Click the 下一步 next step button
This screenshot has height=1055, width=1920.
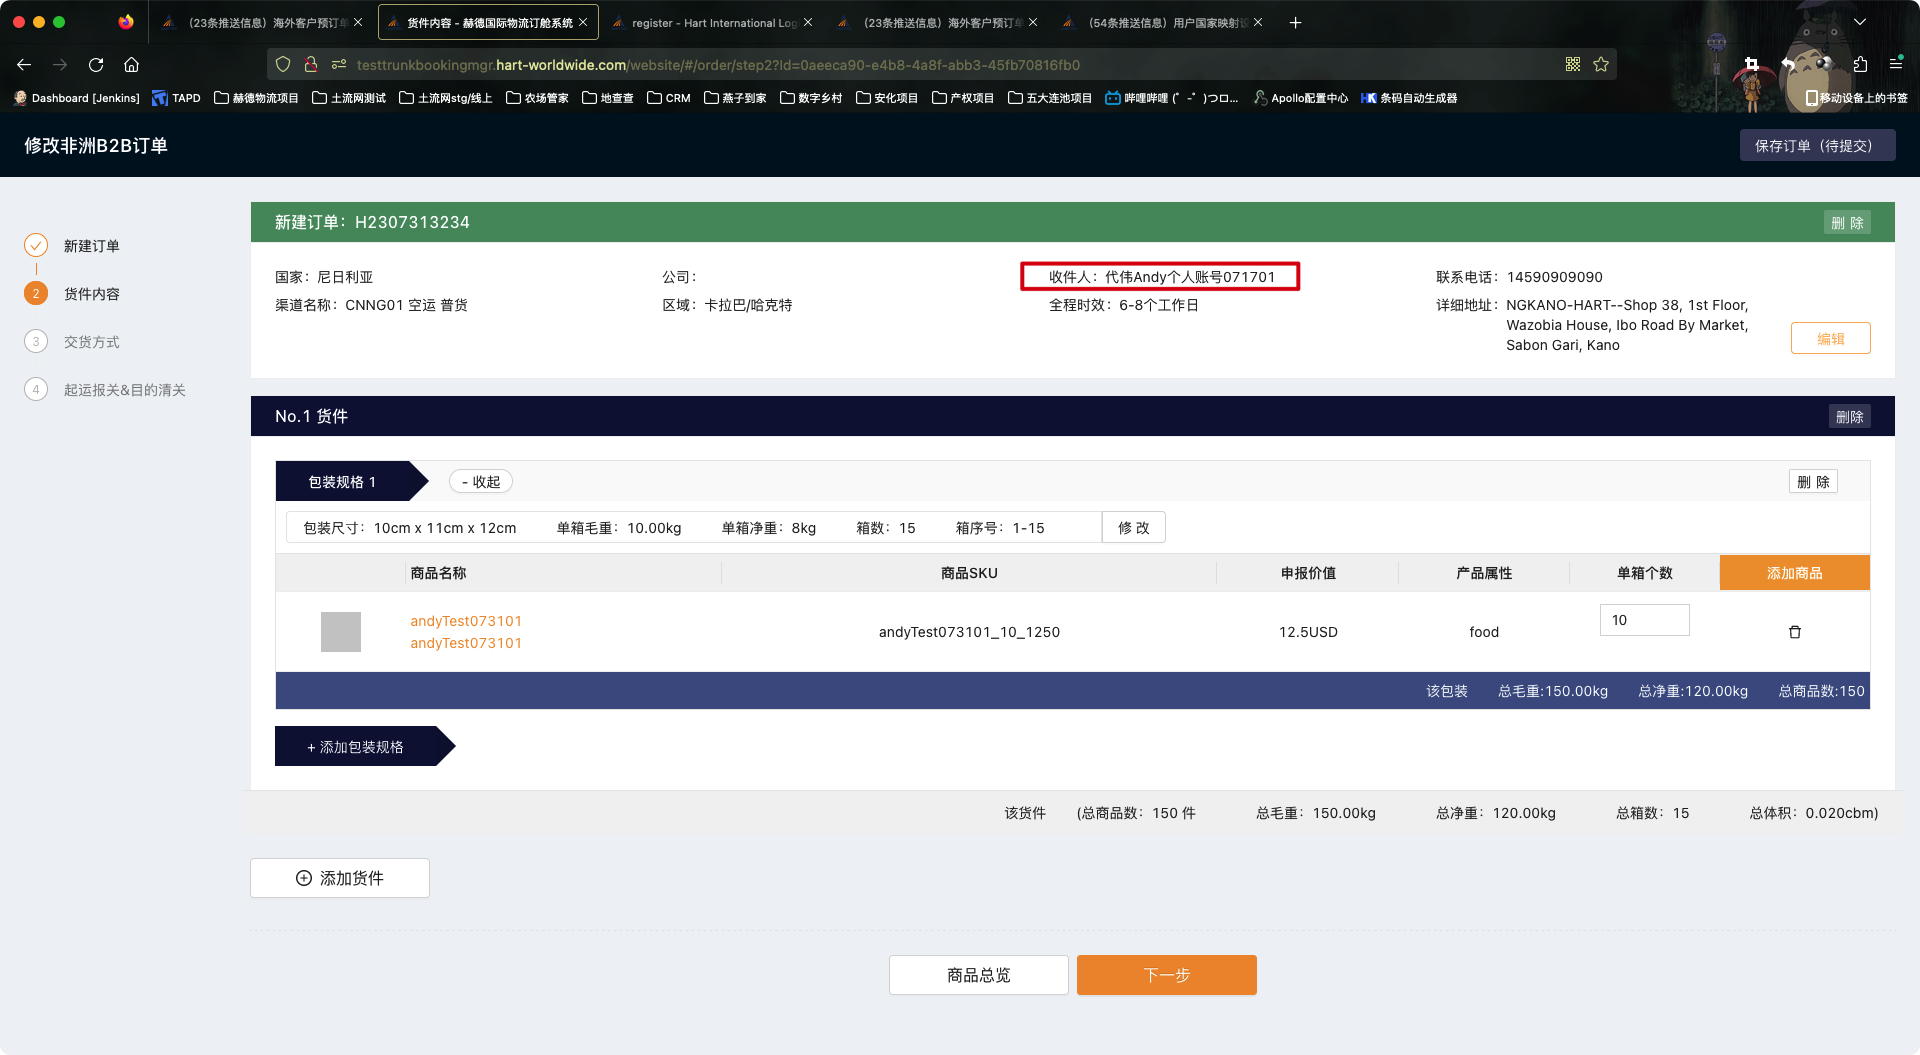1166,975
